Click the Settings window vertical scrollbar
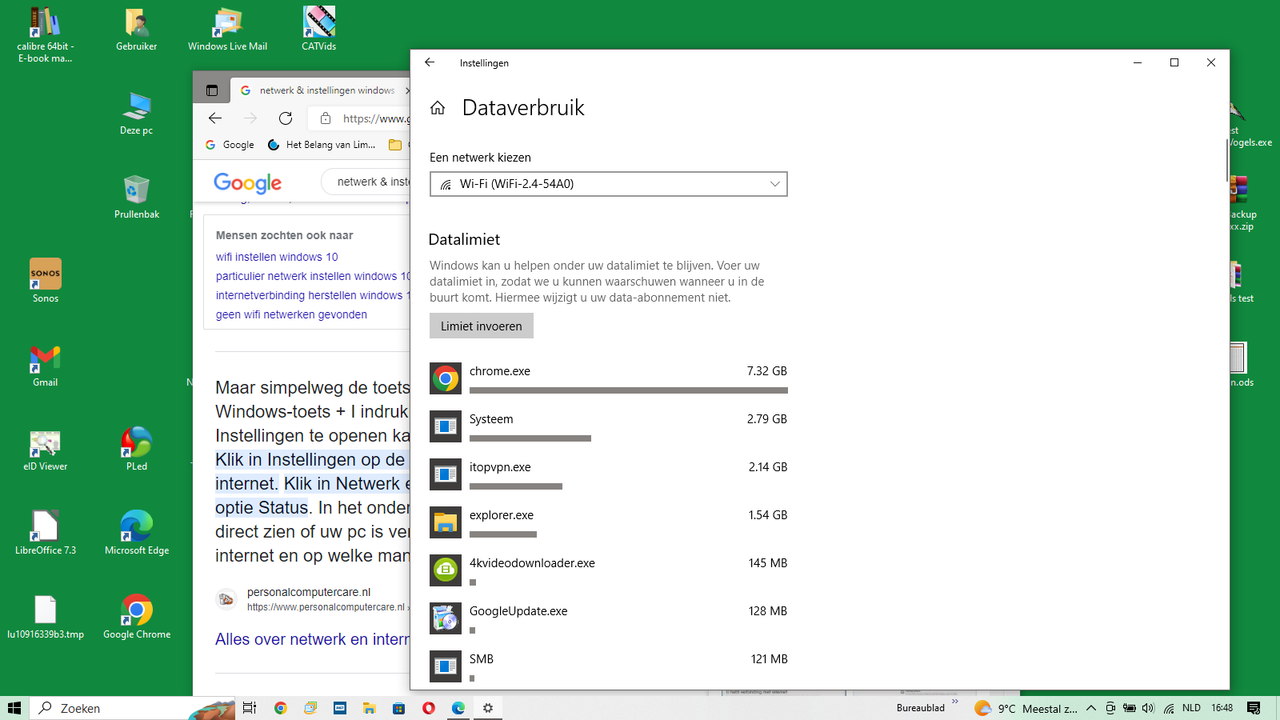Viewport: 1280px width, 720px height. tap(1226, 161)
